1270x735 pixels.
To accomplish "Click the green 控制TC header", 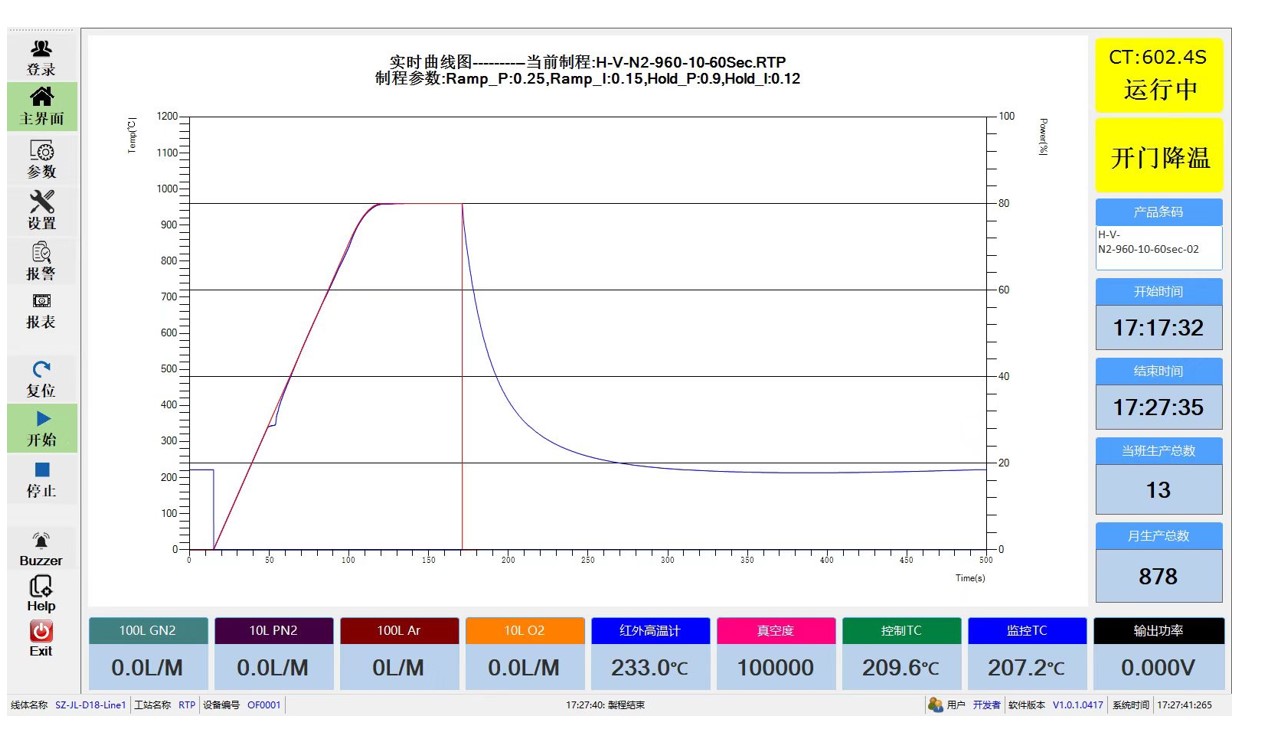I will 901,631.
